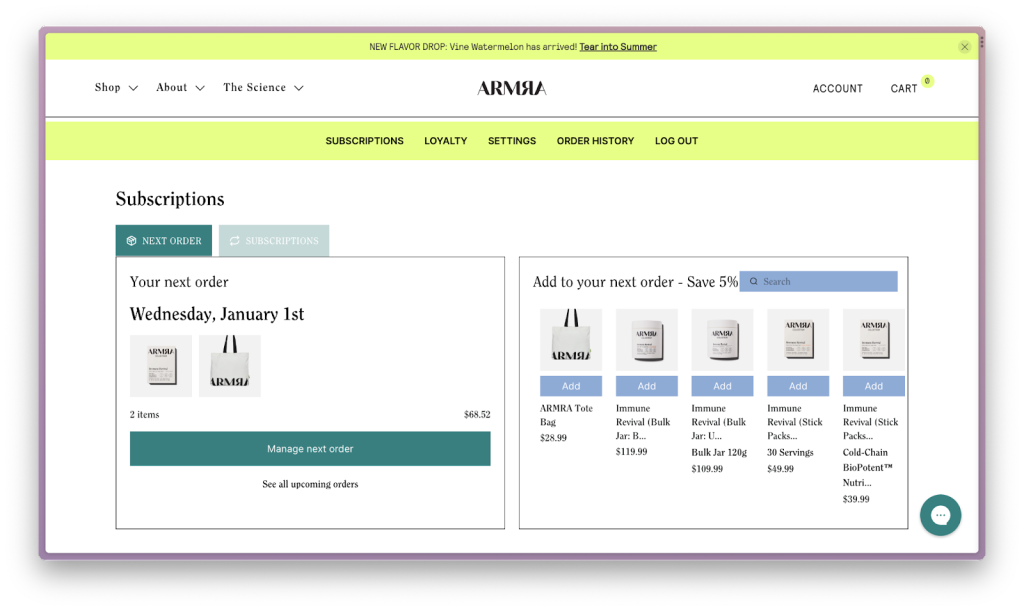Click the Search products field
The image size is (1024, 611).
818,281
